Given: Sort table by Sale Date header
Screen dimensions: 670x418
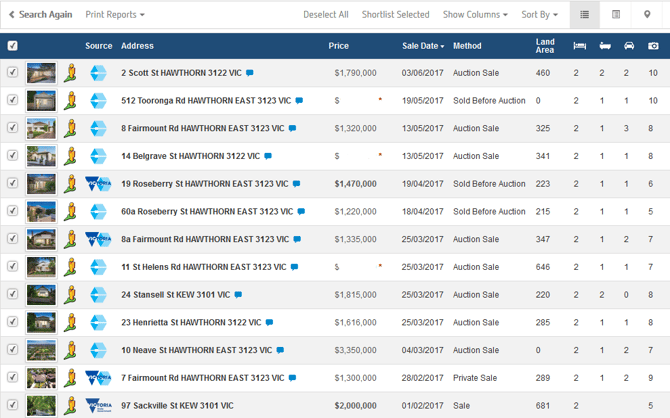Looking at the screenshot, I should point(423,46).
